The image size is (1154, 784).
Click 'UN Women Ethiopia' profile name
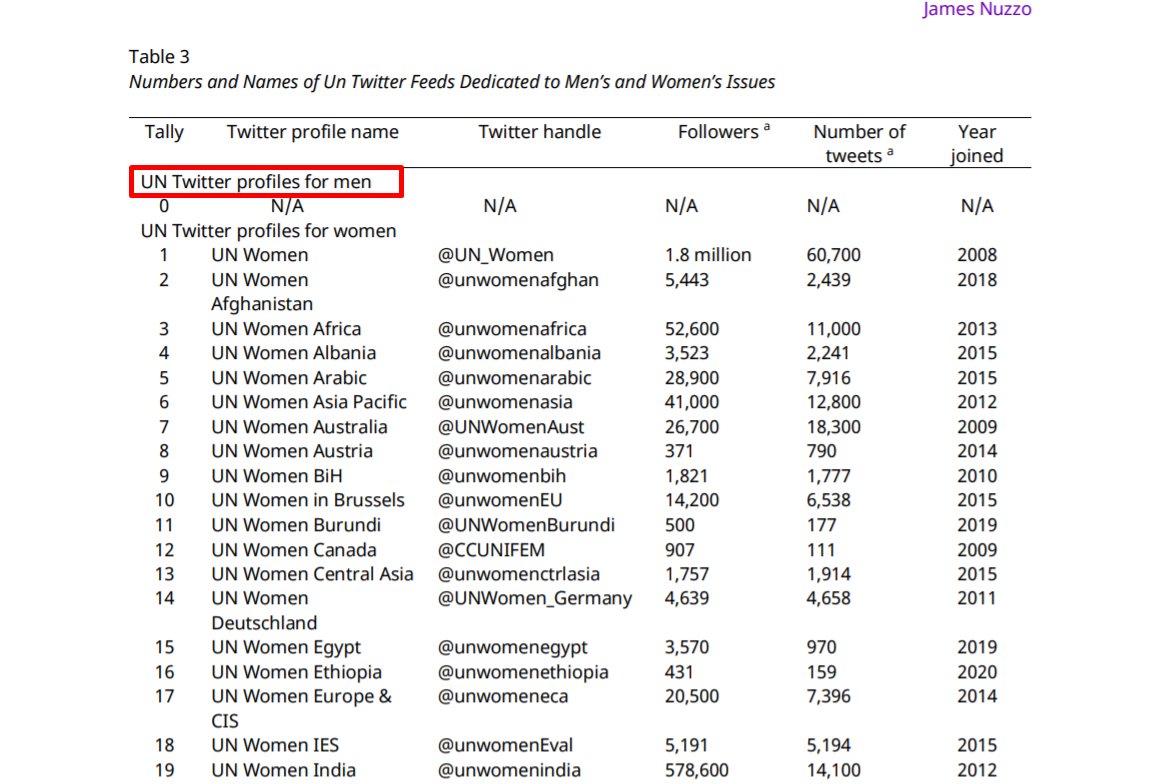(x=297, y=673)
